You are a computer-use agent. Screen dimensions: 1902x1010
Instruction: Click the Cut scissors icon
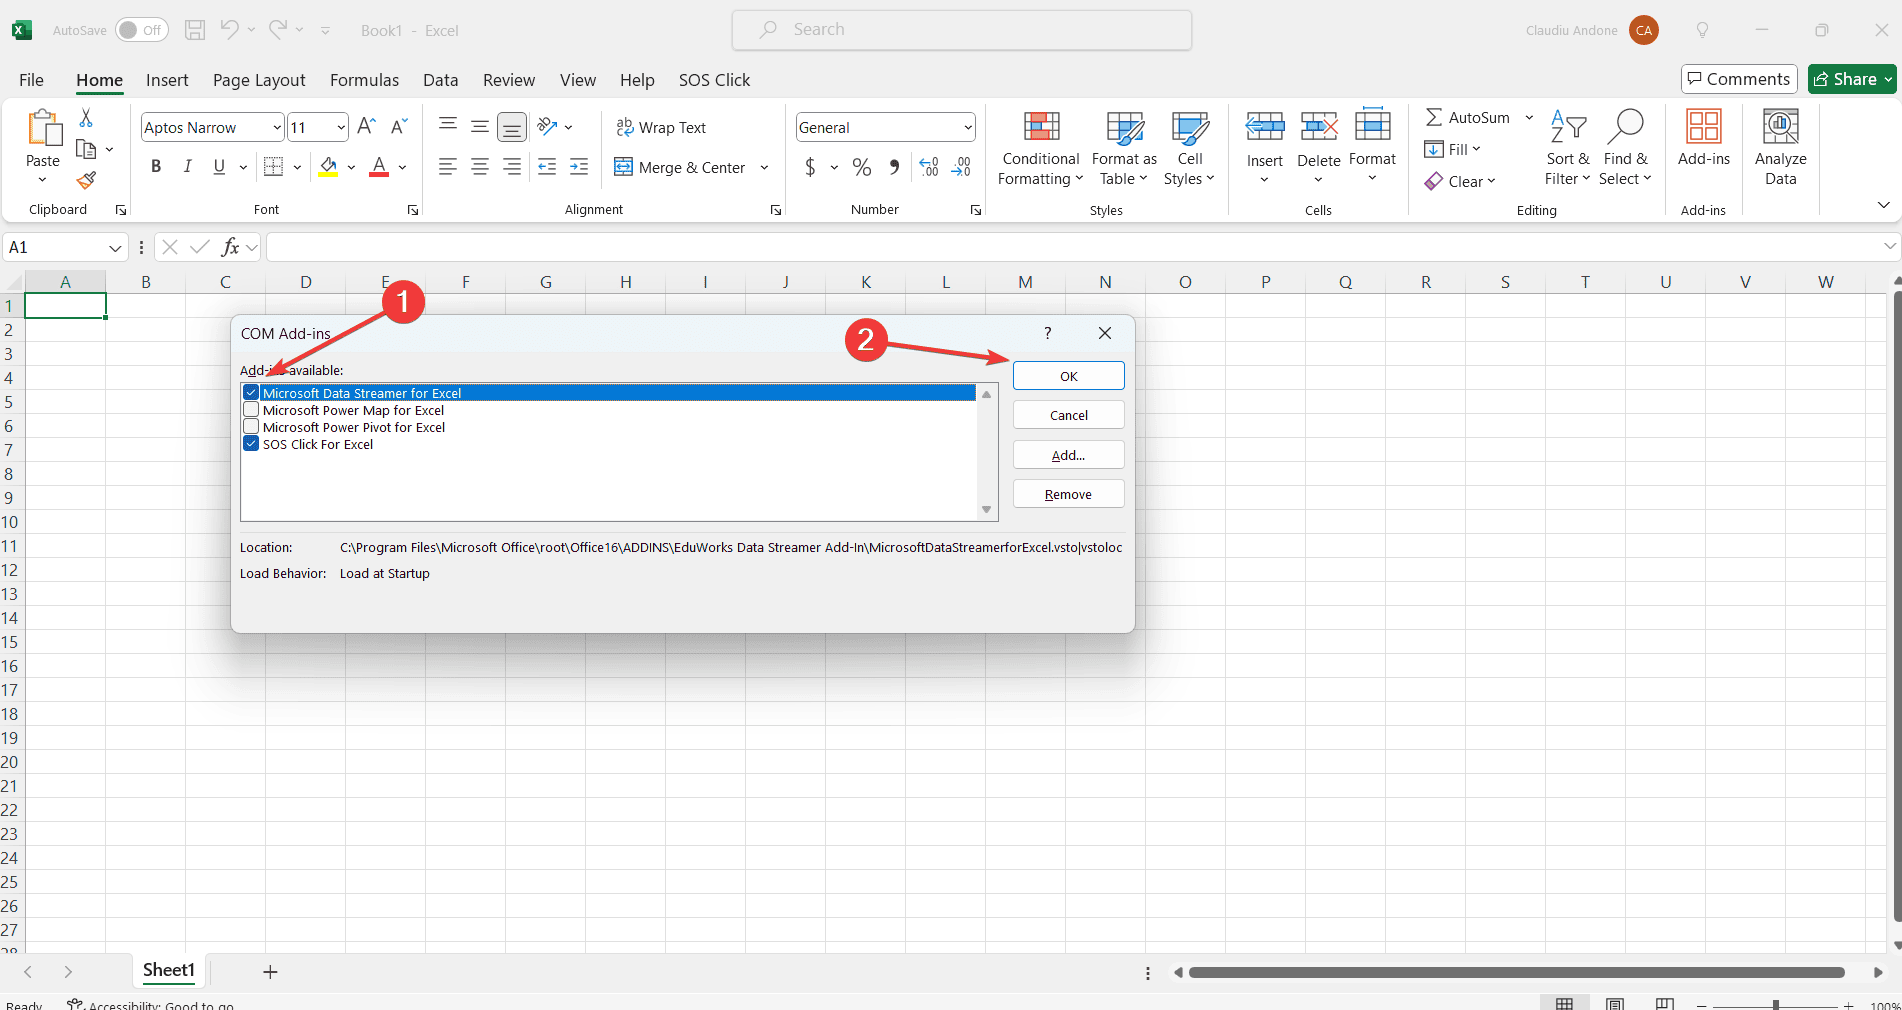coord(86,118)
